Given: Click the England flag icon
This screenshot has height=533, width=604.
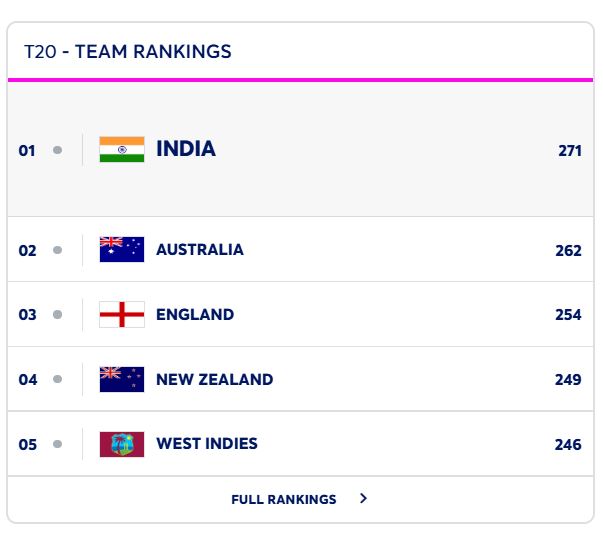Looking at the screenshot, I should pyautogui.click(x=122, y=314).
